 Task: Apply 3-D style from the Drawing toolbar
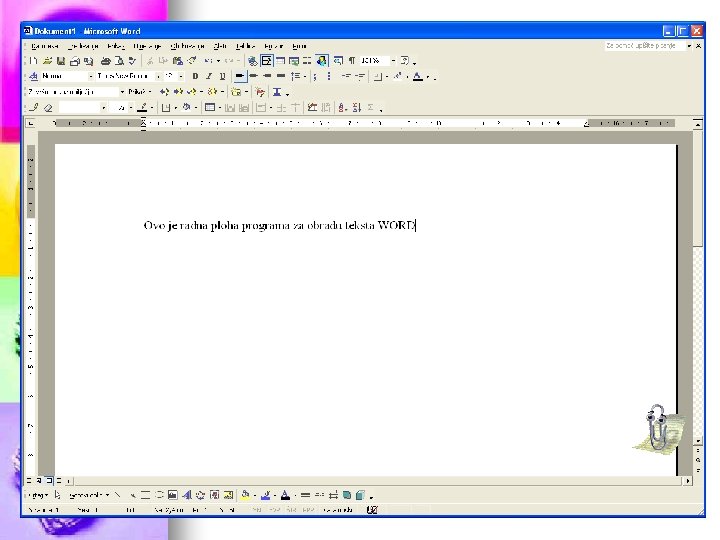pos(360,495)
